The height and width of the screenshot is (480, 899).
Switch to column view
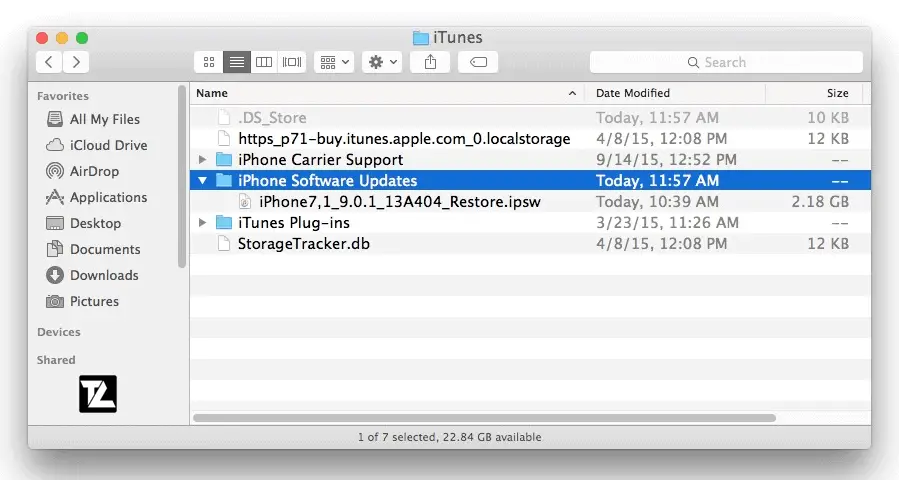pos(264,62)
